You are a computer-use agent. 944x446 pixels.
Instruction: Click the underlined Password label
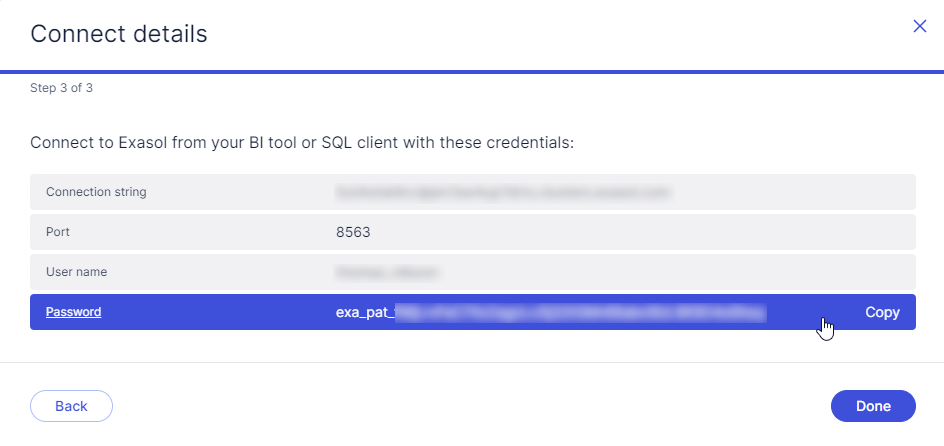click(x=73, y=312)
